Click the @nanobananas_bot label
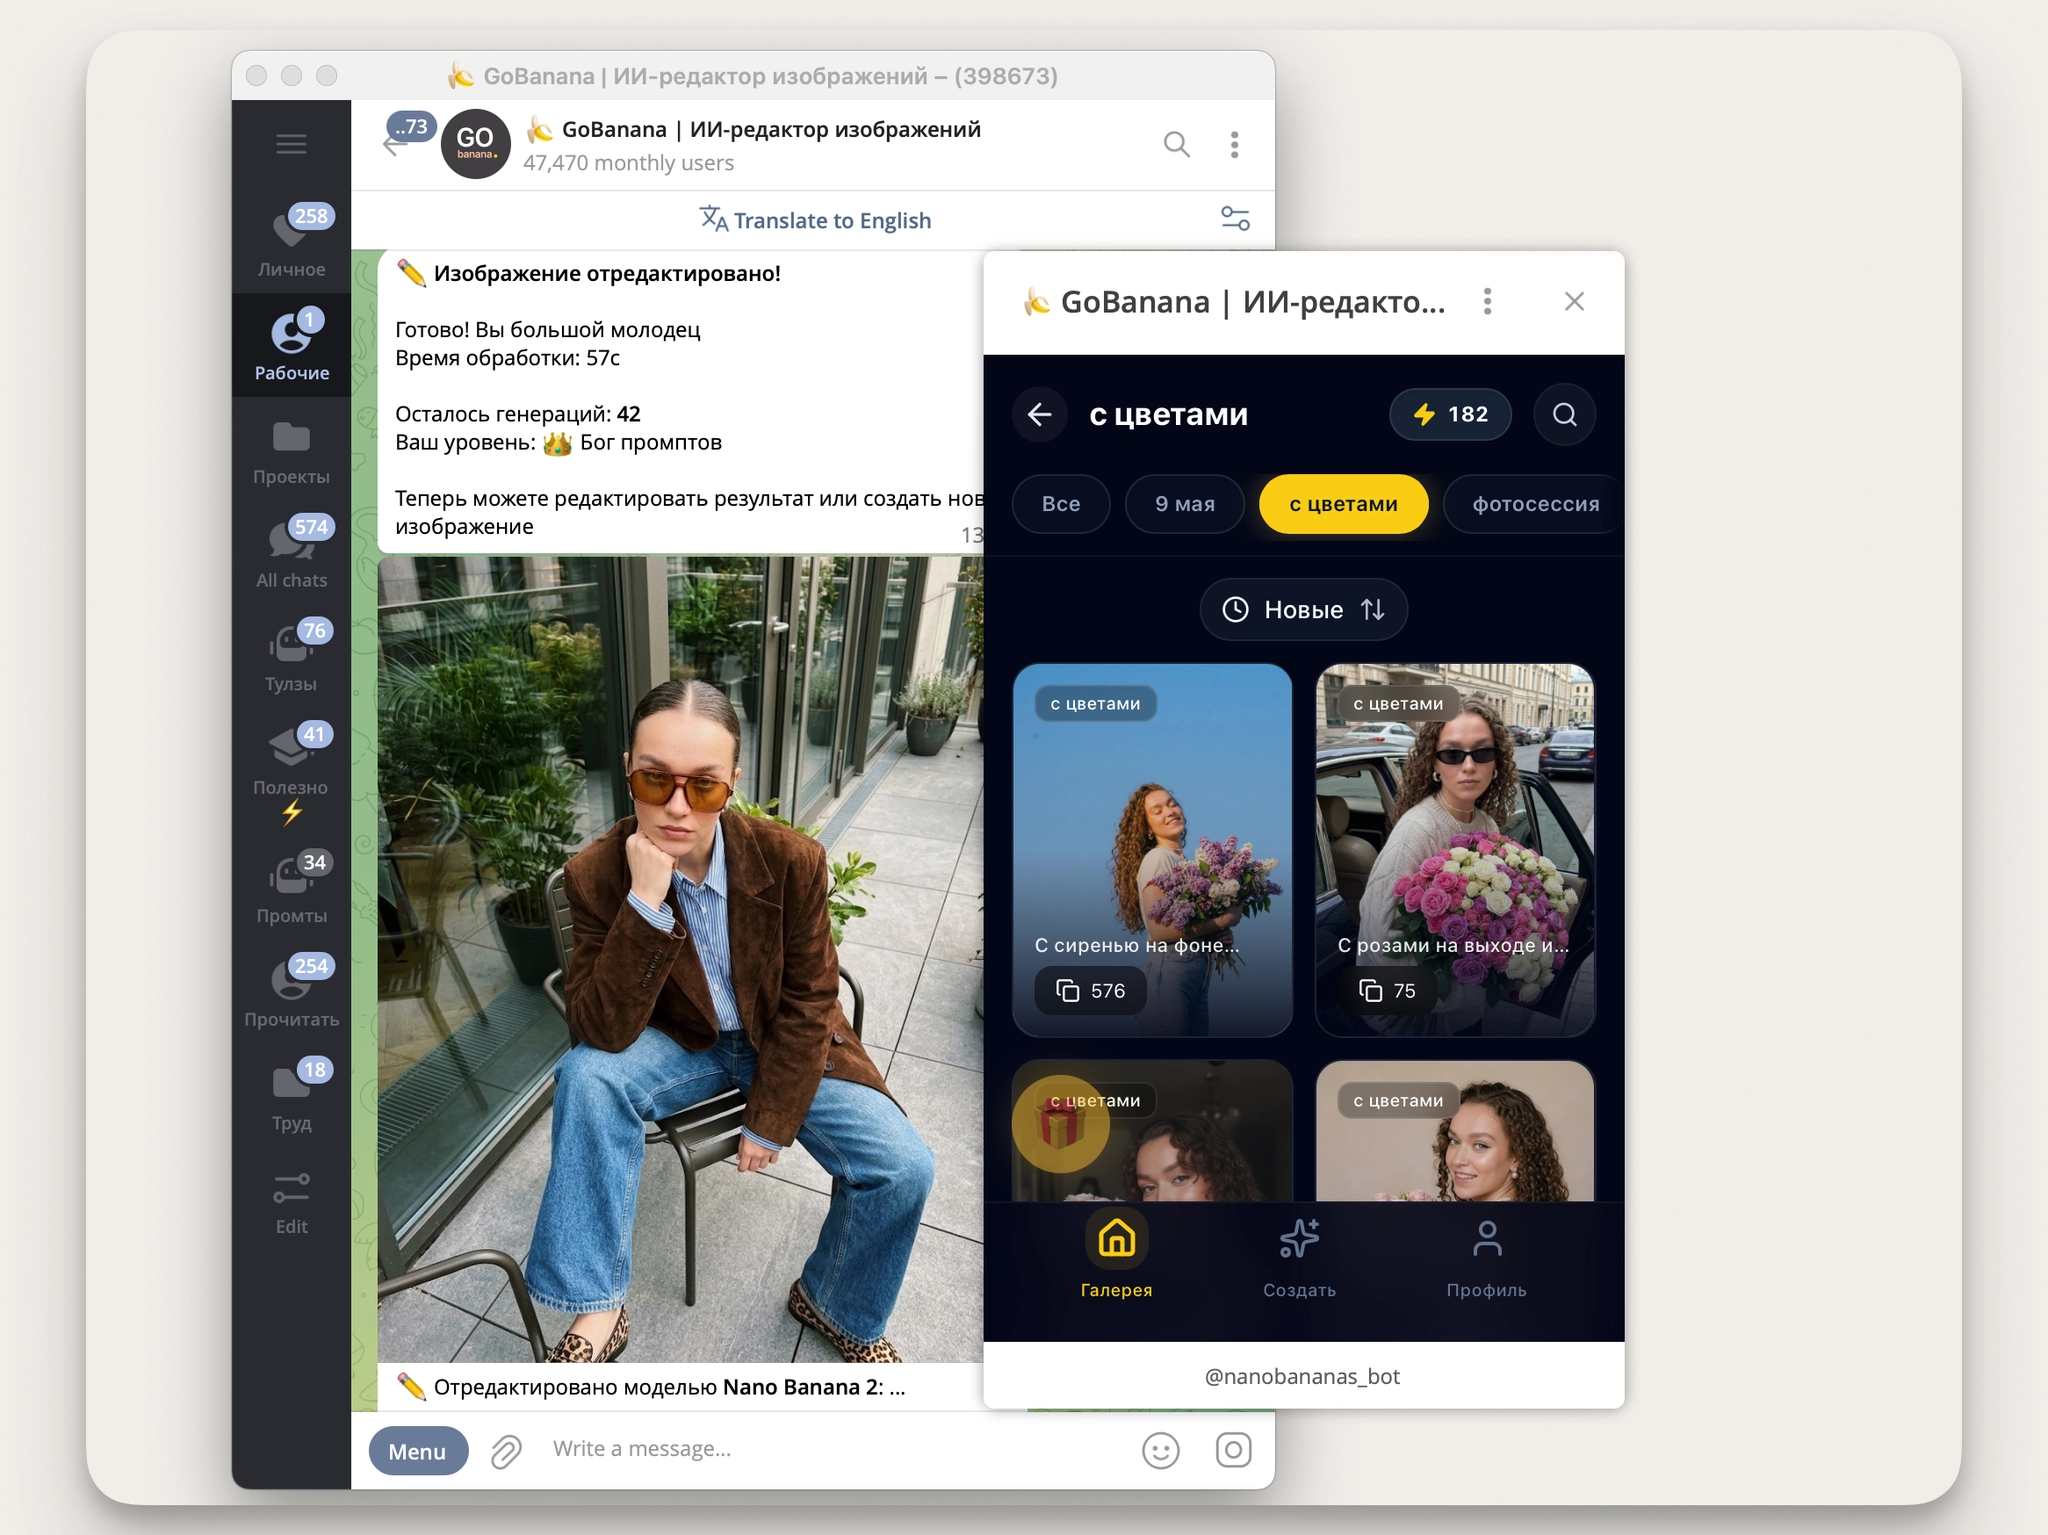Image resolution: width=2048 pixels, height=1535 pixels. [1302, 1377]
